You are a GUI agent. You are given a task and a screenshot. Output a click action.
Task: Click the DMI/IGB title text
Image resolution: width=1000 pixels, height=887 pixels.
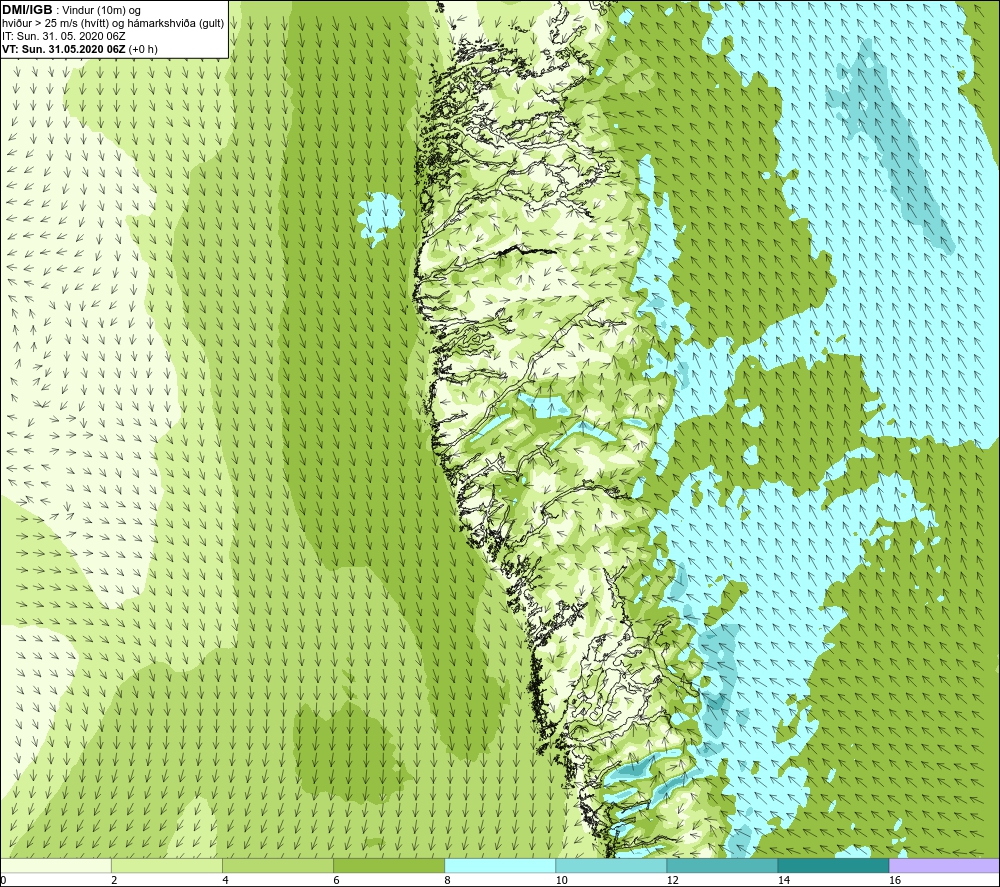coord(27,10)
